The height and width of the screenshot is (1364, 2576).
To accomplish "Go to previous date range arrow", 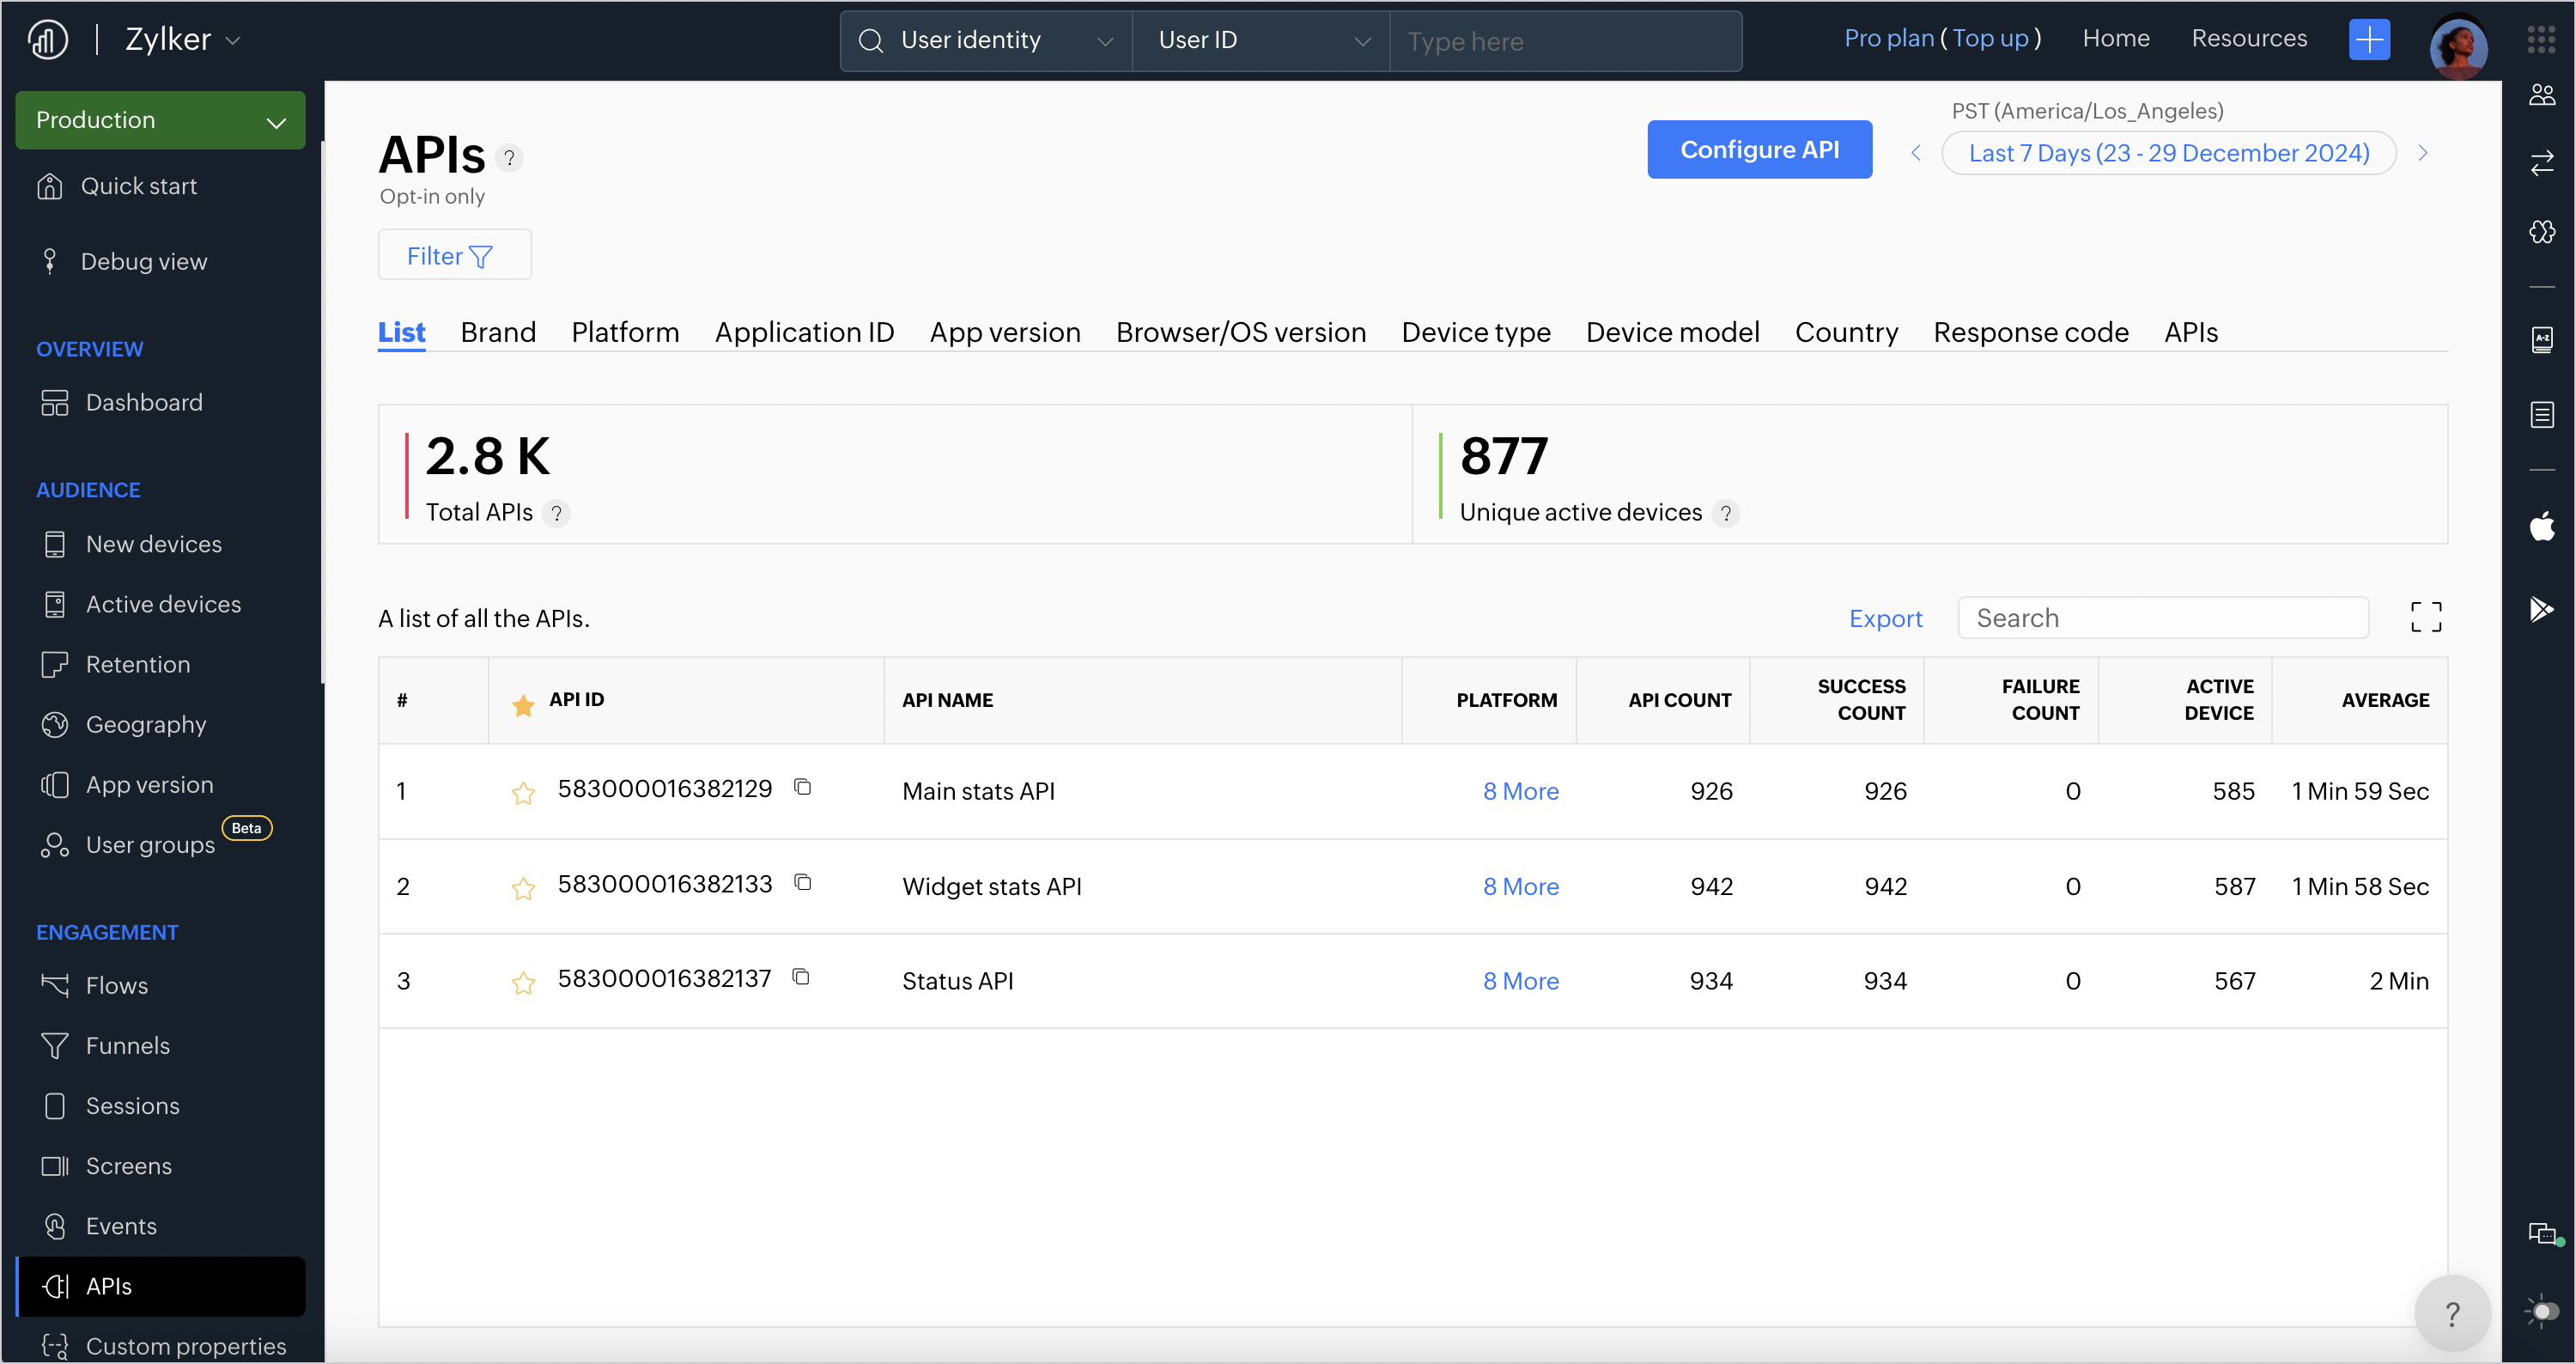I will [x=1915, y=153].
